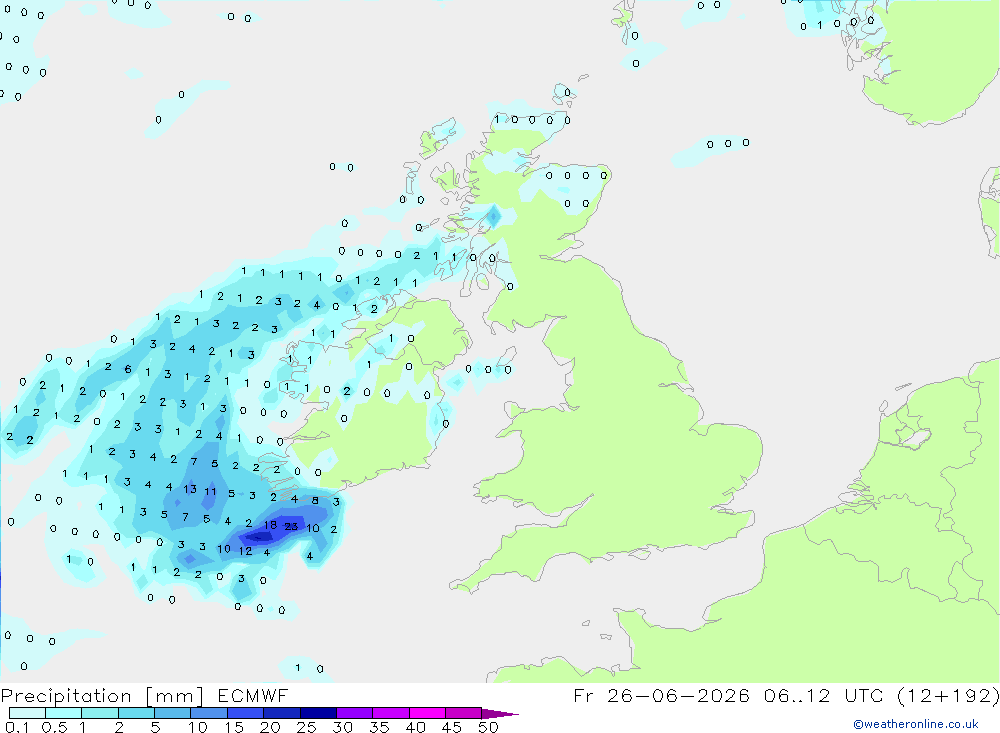Click the '25' legend label
Image resolution: width=1000 pixels, height=733 pixels.
[306, 727]
